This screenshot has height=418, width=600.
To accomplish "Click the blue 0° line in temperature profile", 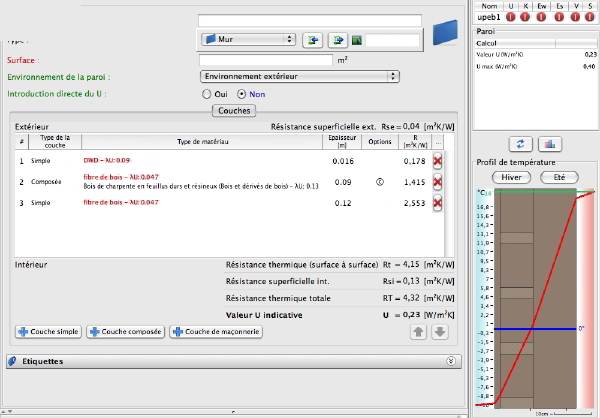I will tap(535, 329).
